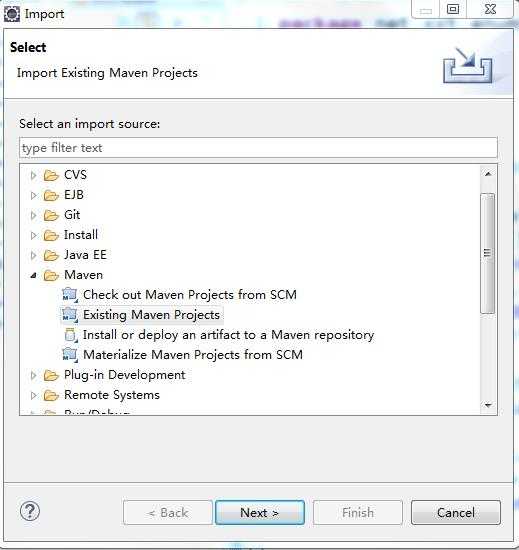This screenshot has height=550, width=519.
Task: Collapse the Maven tree node
Action: pos(33,275)
